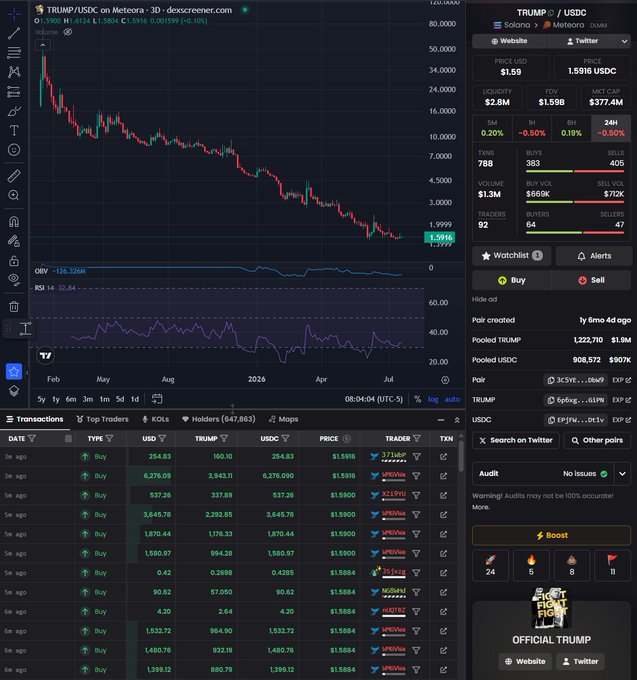Click the trash remove drawings icon
The height and width of the screenshot is (680, 637).
click(14, 307)
